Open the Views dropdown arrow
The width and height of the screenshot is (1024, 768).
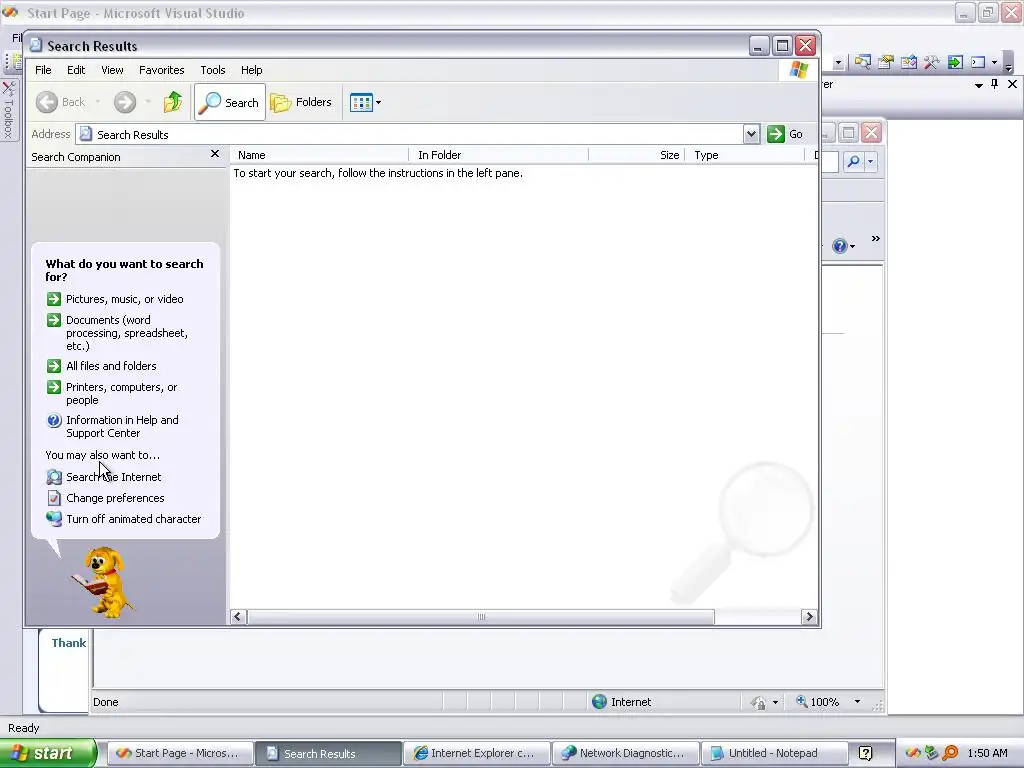coord(379,103)
